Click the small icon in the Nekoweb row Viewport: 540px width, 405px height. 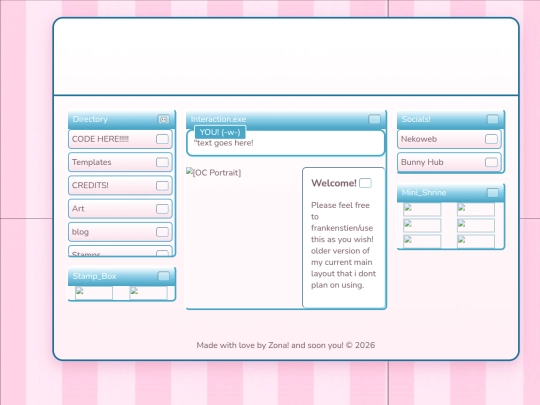[491, 139]
